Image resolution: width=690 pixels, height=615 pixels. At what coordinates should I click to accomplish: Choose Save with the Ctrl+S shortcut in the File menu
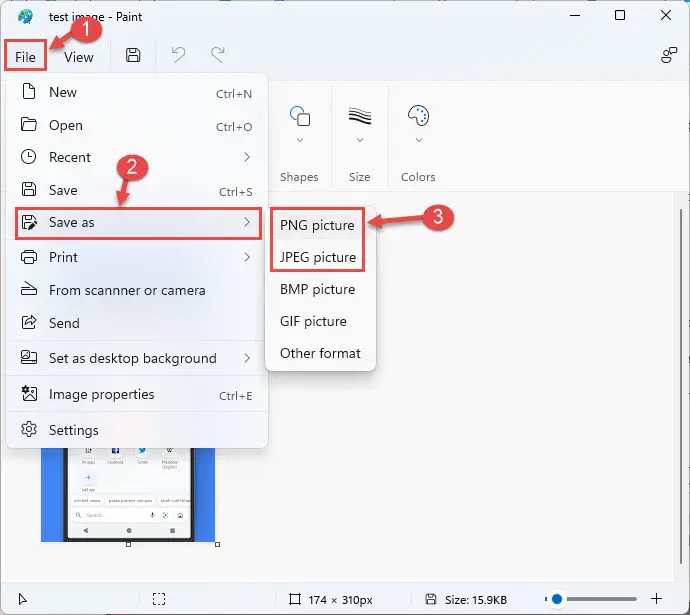pos(137,190)
